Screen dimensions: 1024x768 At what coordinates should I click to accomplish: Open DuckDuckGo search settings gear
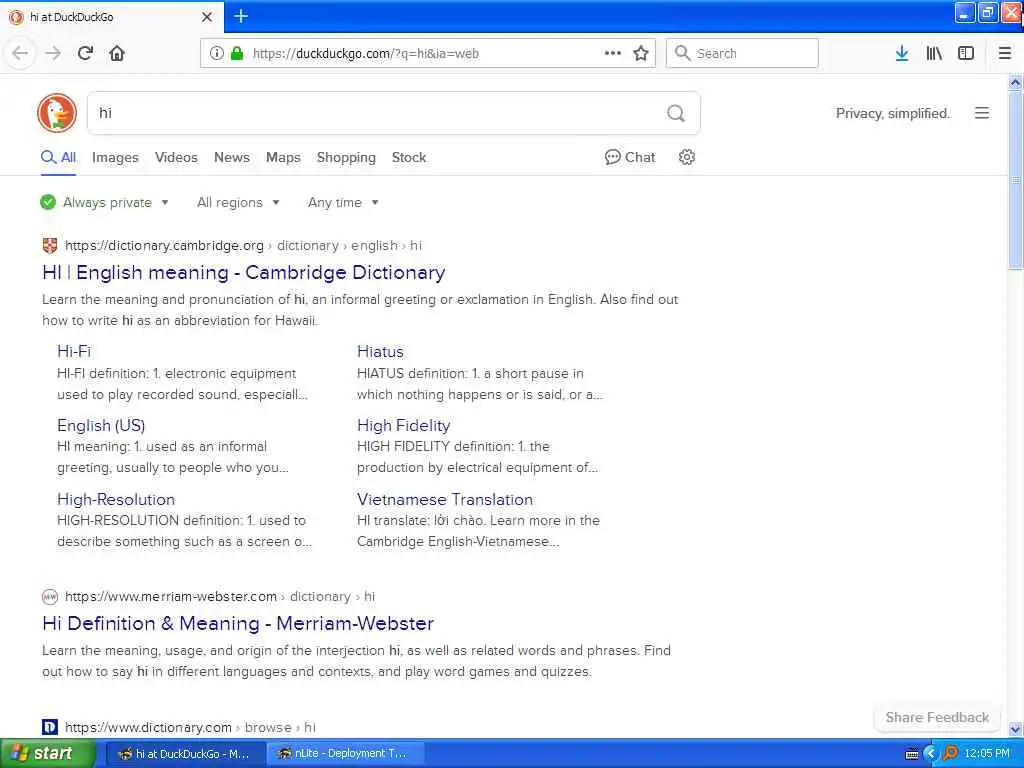[686, 157]
